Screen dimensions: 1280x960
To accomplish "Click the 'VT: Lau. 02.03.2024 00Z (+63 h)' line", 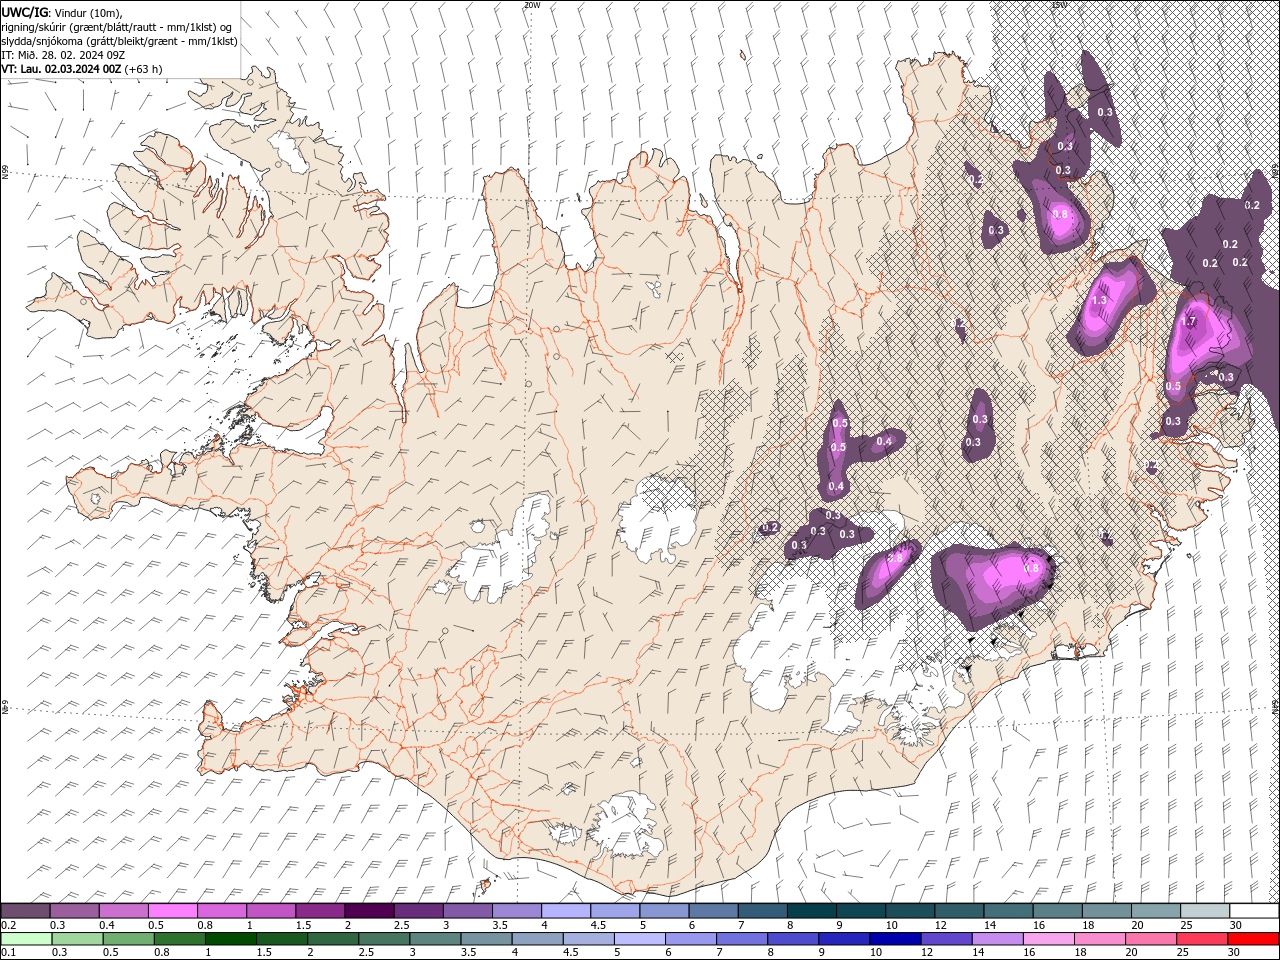I will pyautogui.click(x=82, y=69).
